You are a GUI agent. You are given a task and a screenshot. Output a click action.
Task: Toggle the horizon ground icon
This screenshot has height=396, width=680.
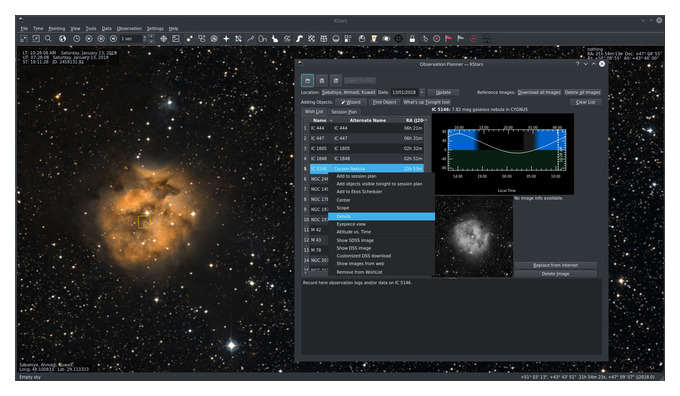[336, 39]
